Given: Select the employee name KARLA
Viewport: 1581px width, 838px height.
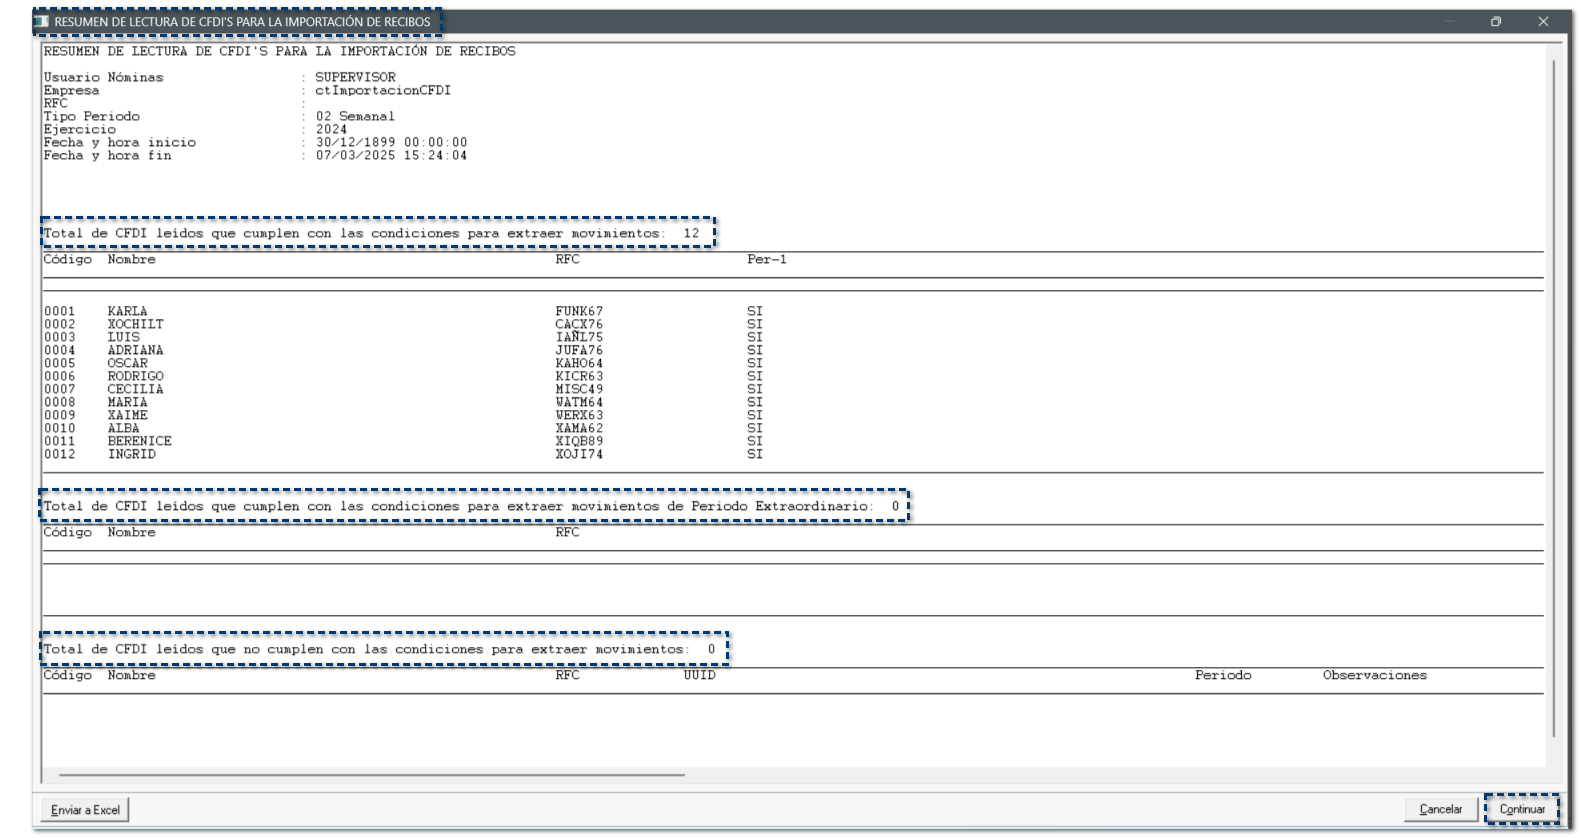Looking at the screenshot, I should [x=127, y=311].
